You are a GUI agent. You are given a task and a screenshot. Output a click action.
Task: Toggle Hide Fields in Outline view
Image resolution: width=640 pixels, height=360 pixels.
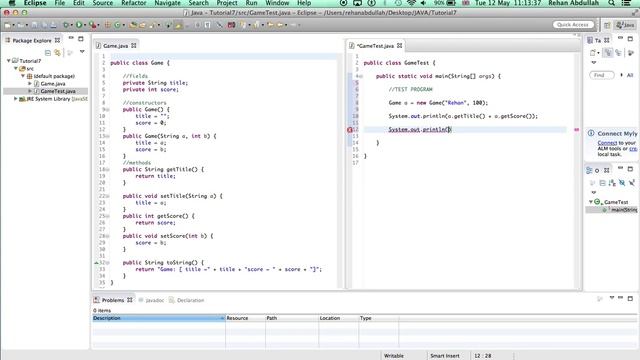click(622, 183)
